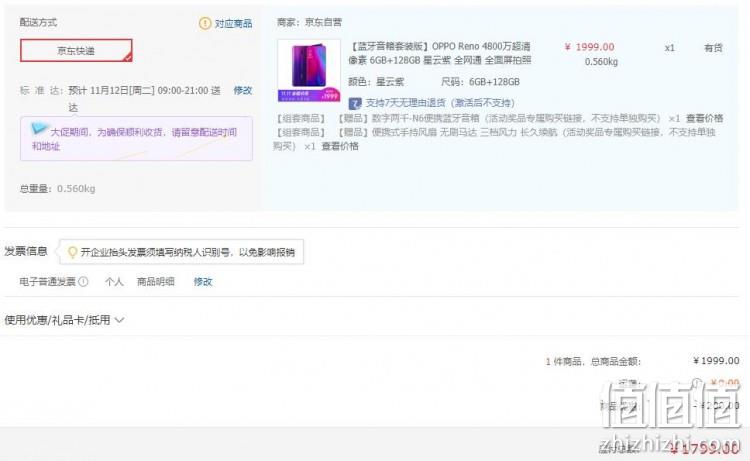Viewport: 750px width, 461px height.
Task: Click 支持7天无理由退货 text
Action: coord(440,103)
